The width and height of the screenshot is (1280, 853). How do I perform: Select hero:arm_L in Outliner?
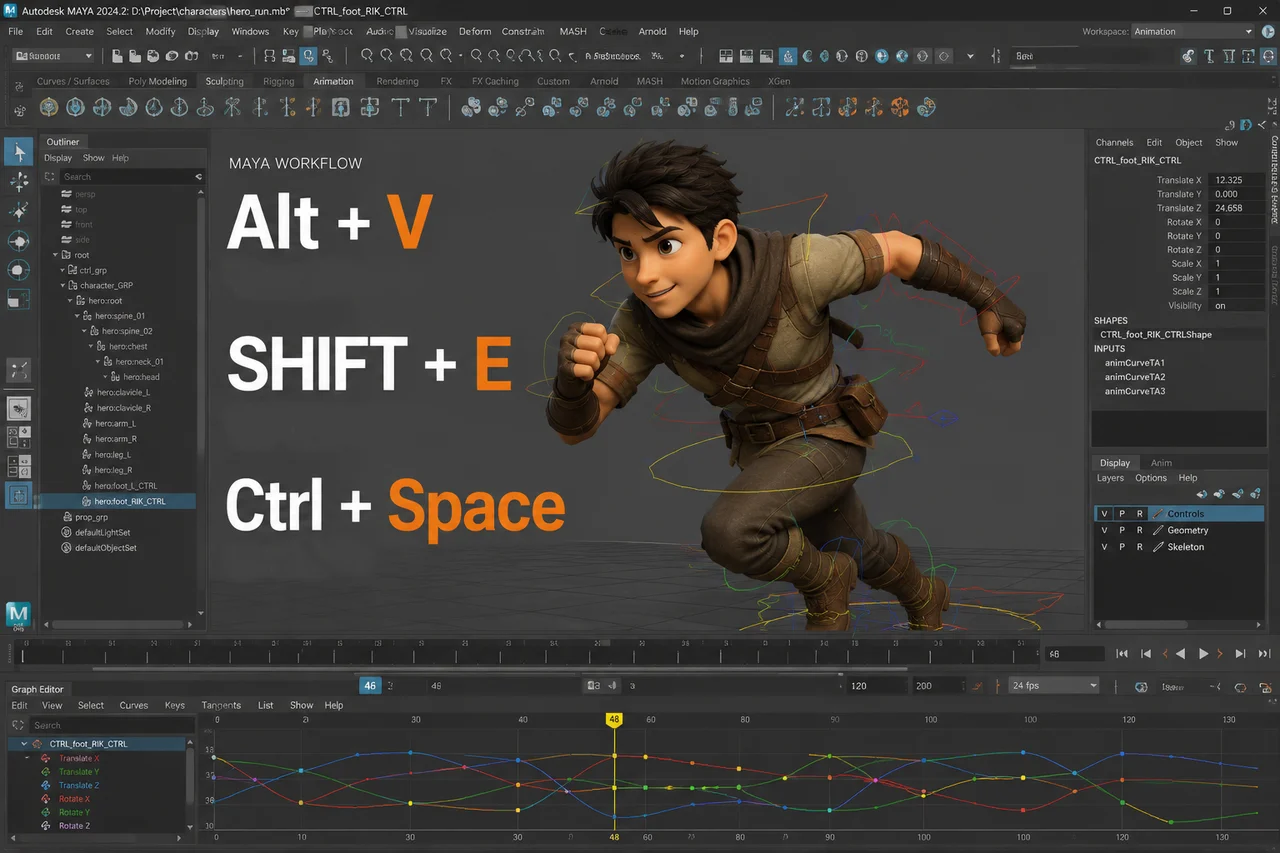point(115,423)
